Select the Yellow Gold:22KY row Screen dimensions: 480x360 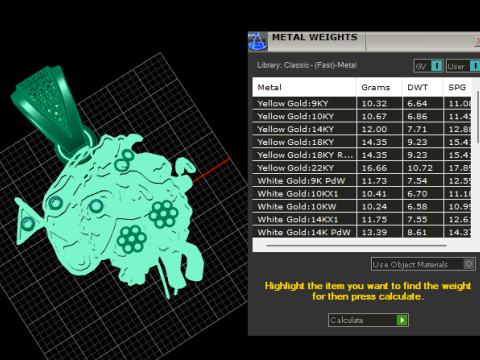coord(362,168)
